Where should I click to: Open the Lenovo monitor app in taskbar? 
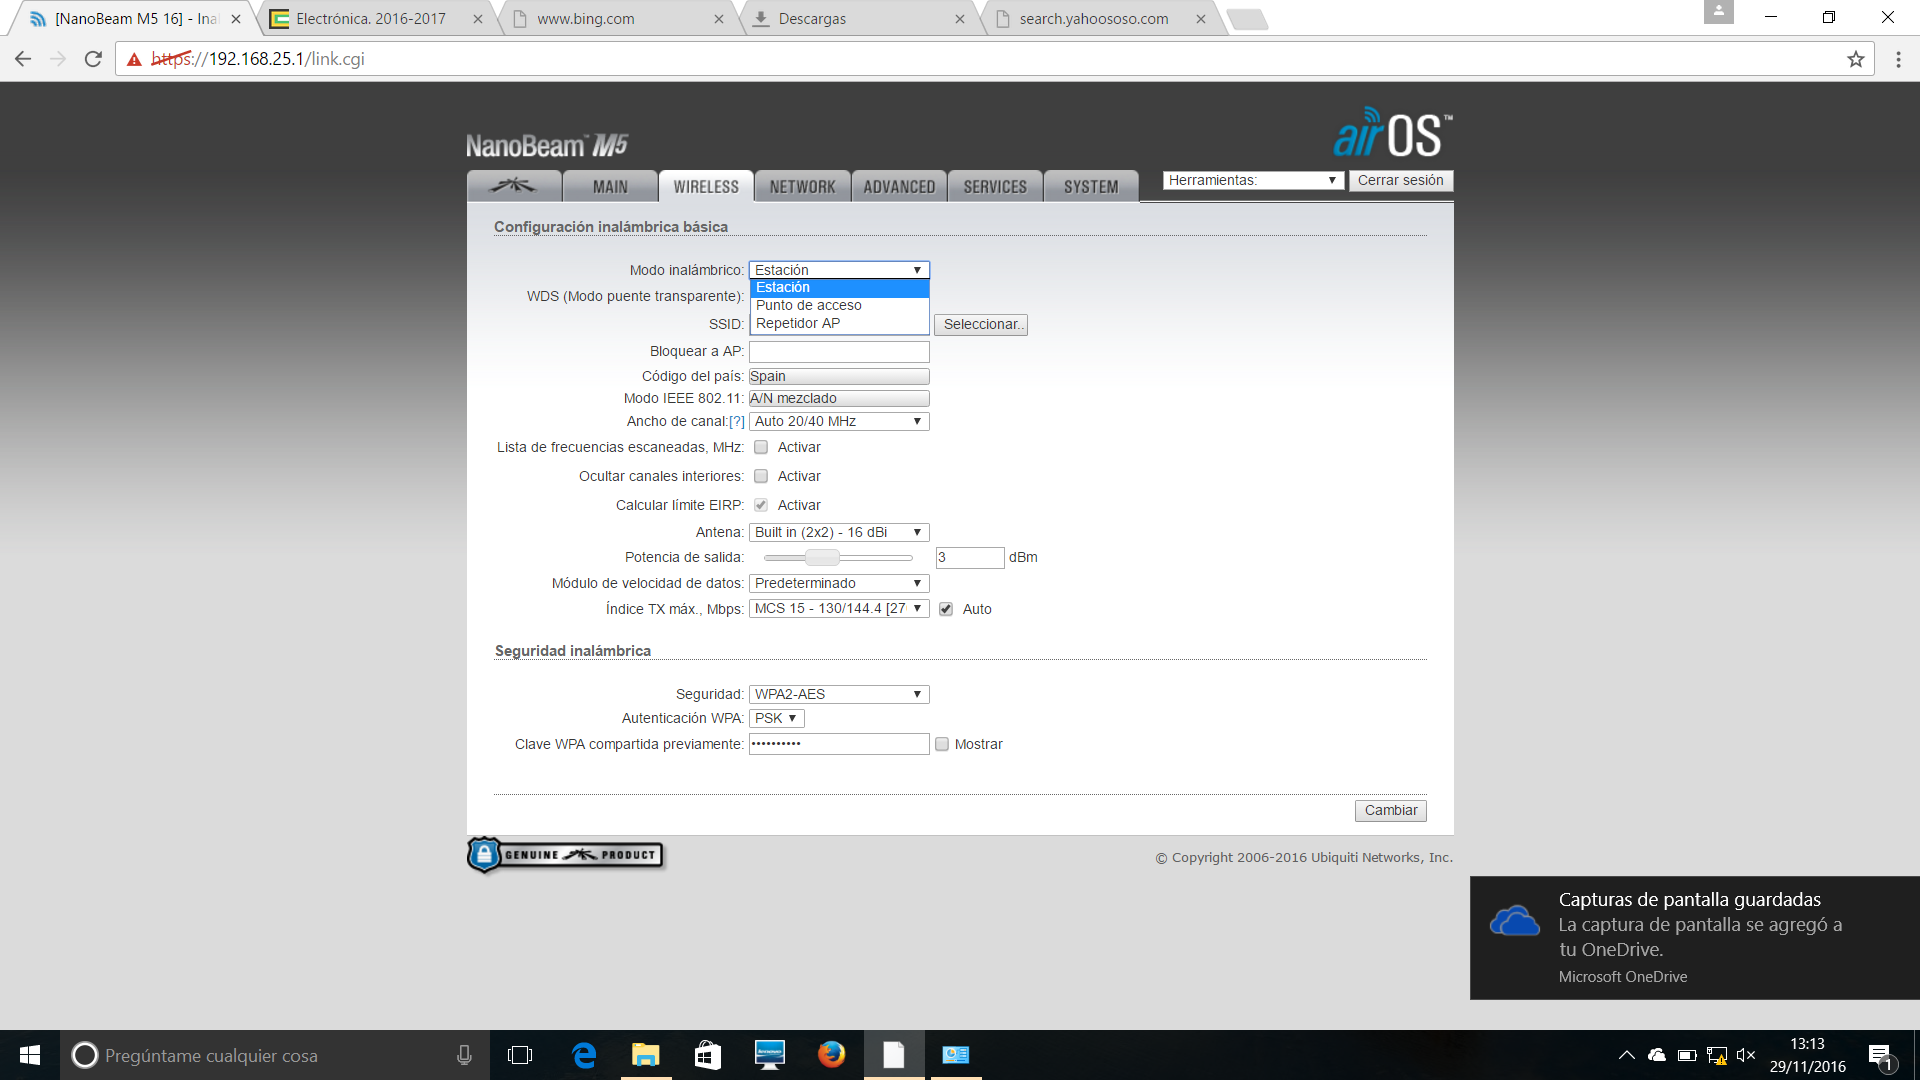pyautogui.click(x=769, y=1055)
